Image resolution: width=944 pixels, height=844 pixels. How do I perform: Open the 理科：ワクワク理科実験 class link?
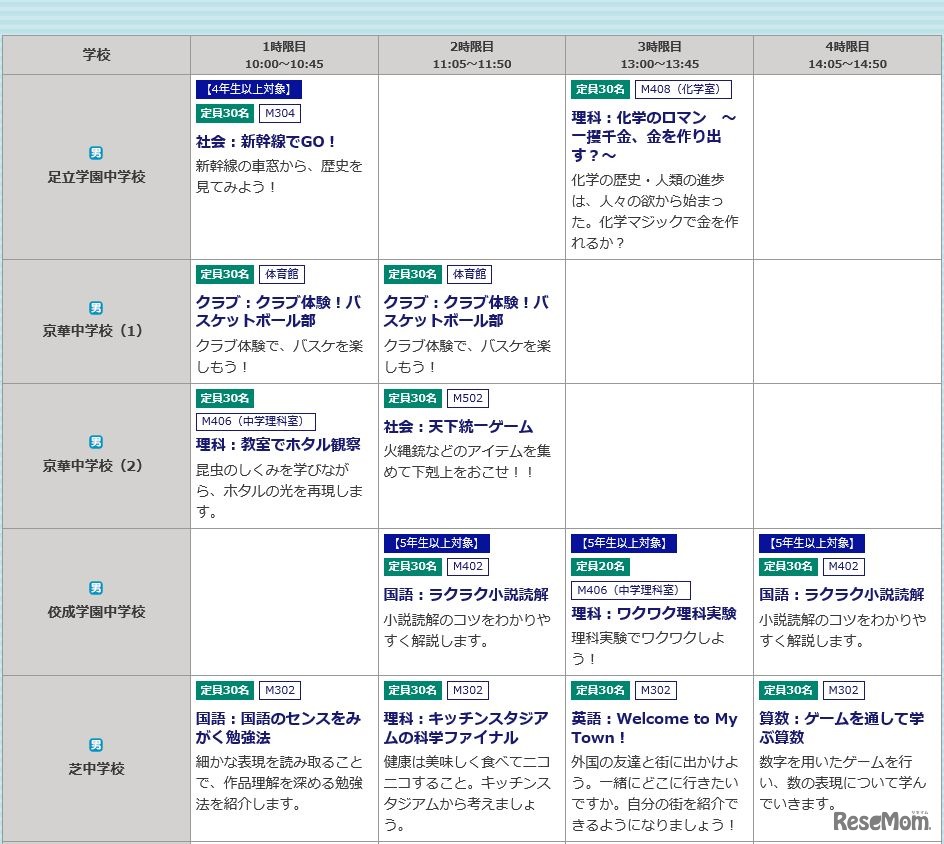(x=654, y=613)
